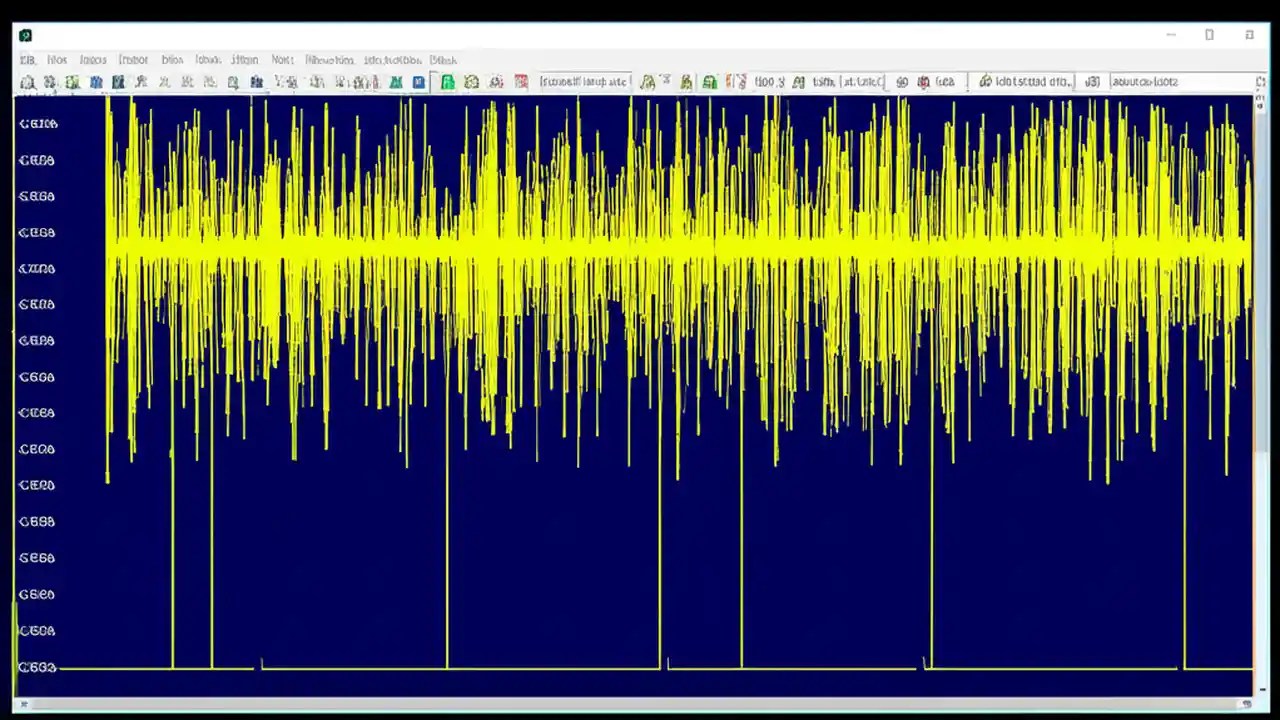Toggle the highlighted green mode button on toolbar
Viewport: 1280px width, 720px height.
click(447, 82)
